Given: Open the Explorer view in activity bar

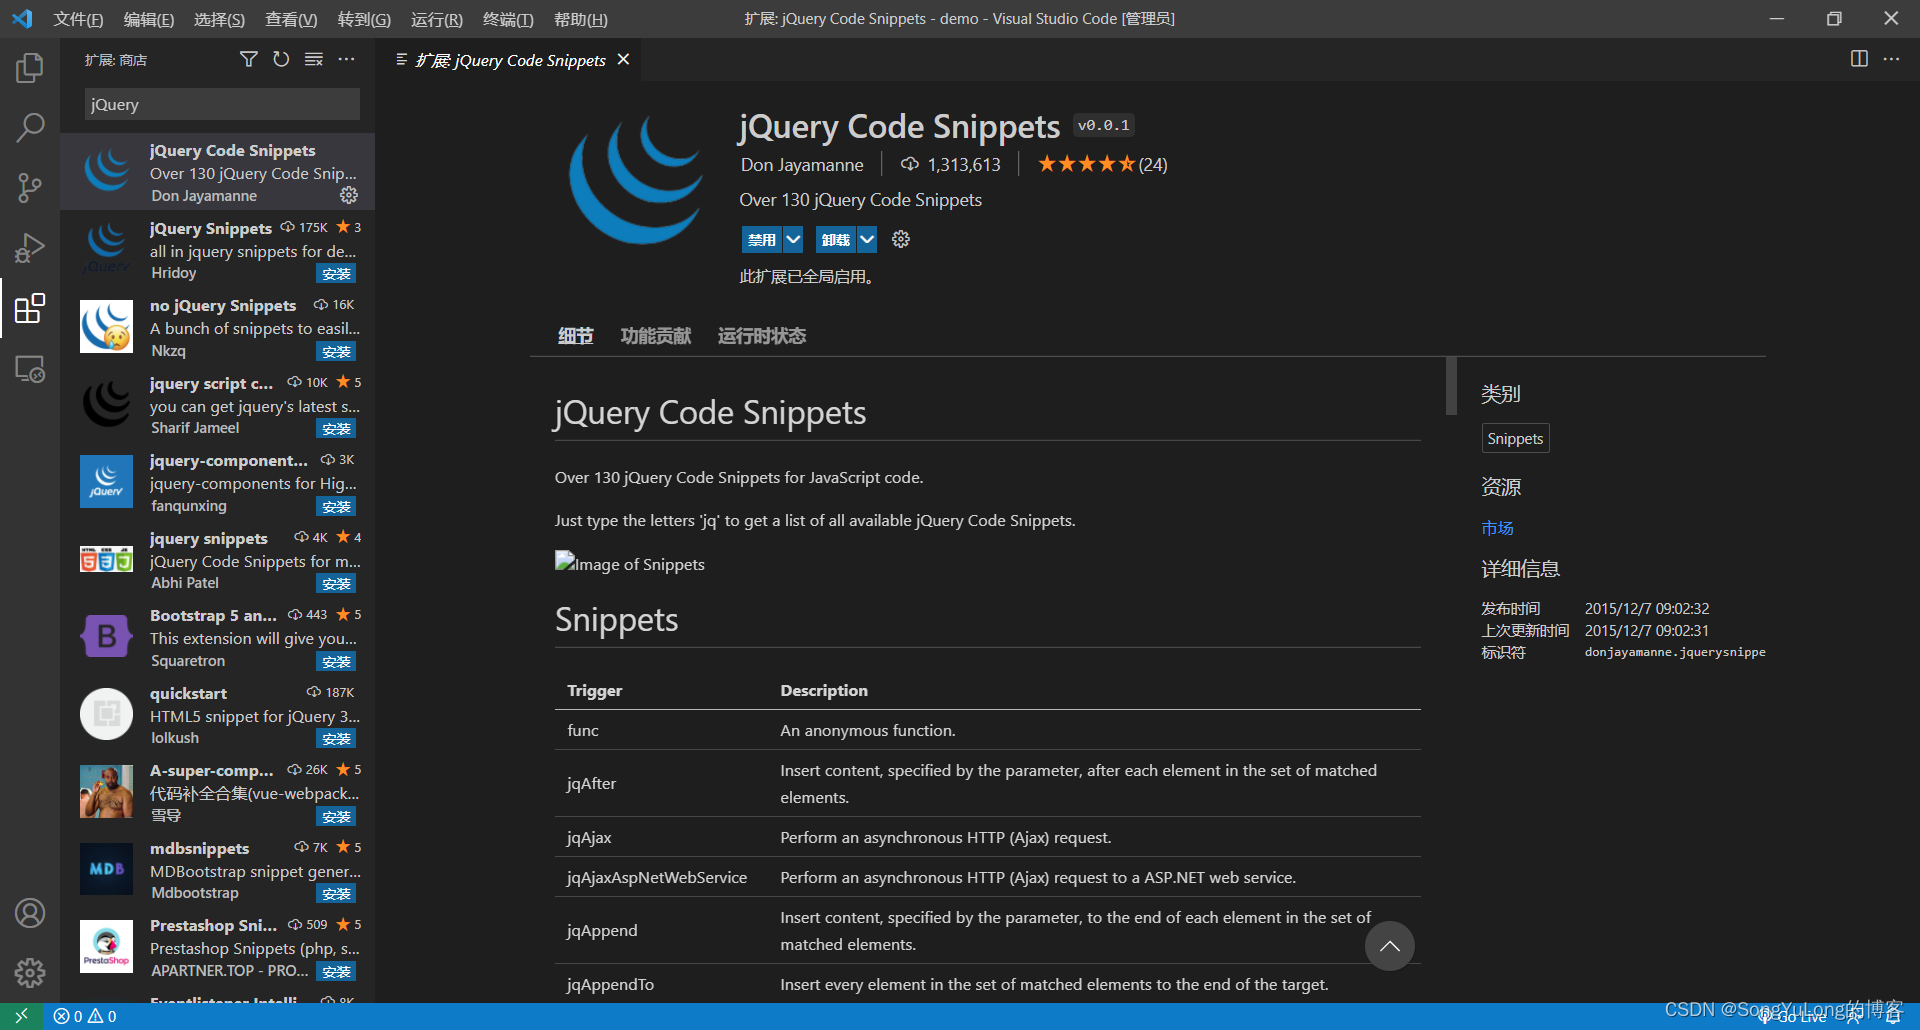Looking at the screenshot, I should (x=30, y=68).
